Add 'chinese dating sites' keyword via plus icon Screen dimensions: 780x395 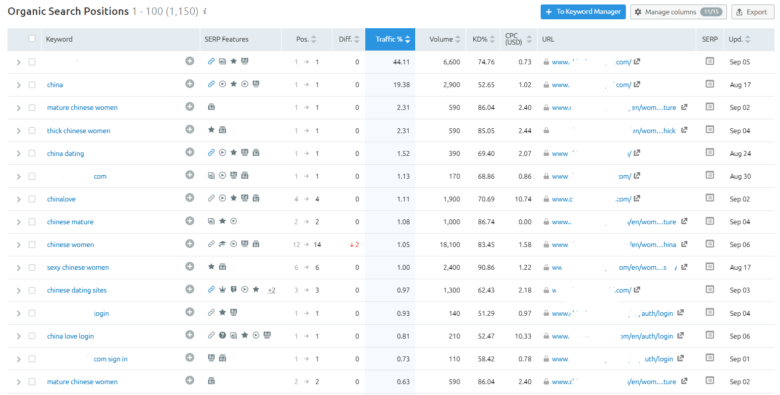(190, 290)
